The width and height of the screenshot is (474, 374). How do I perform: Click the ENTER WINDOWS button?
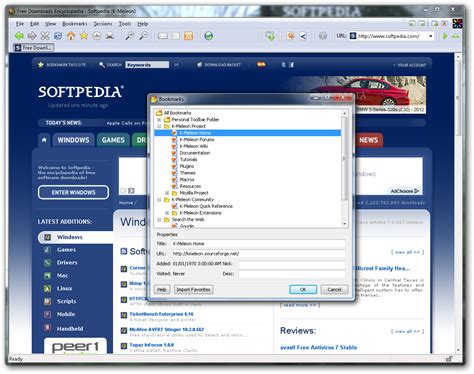[73, 192]
